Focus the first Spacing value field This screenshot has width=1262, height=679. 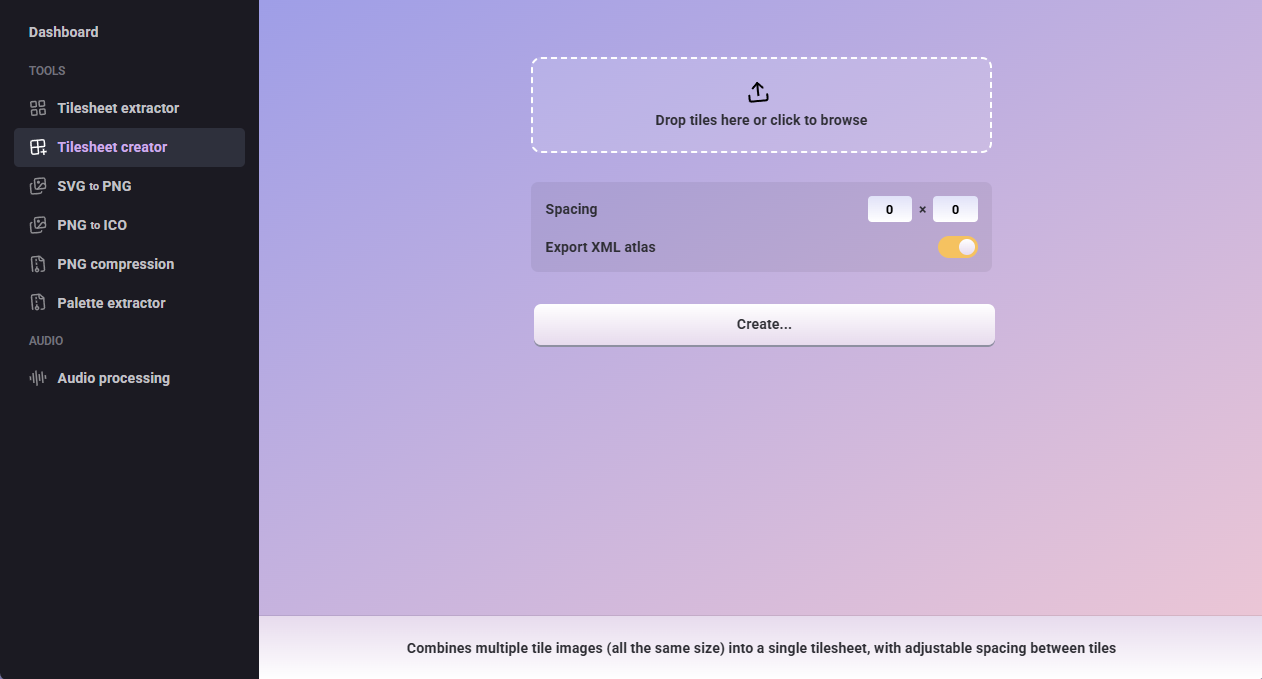pyautogui.click(x=889, y=209)
